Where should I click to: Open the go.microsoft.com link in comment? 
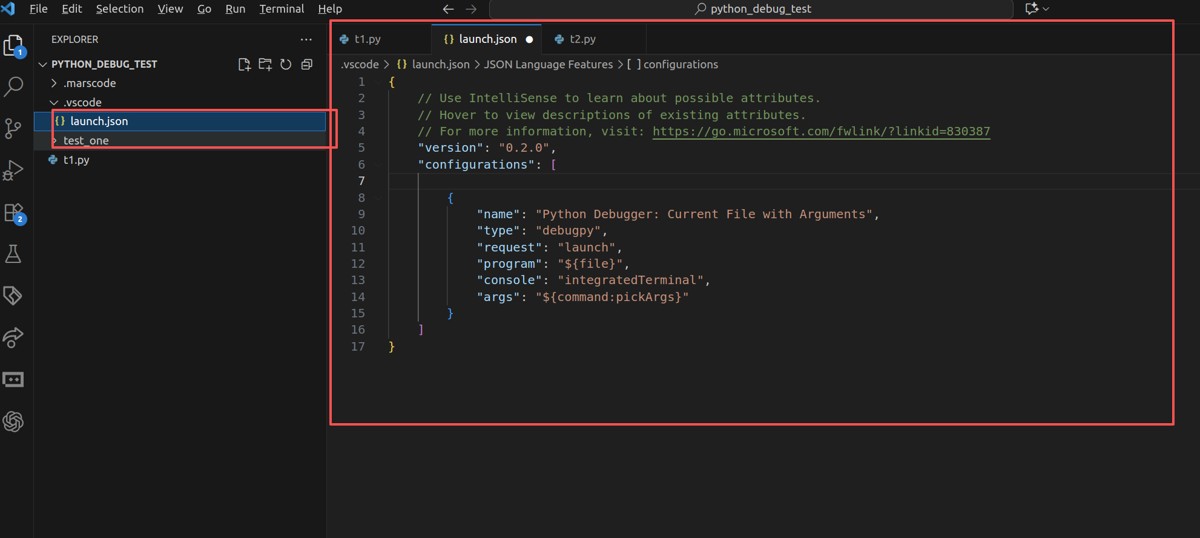(821, 131)
